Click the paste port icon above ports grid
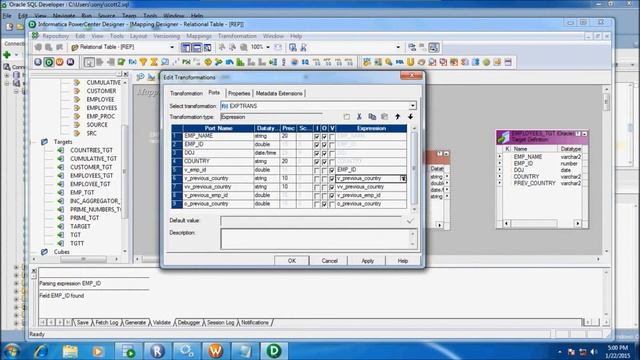Viewport: 640px width, 360px height. coord(384,117)
